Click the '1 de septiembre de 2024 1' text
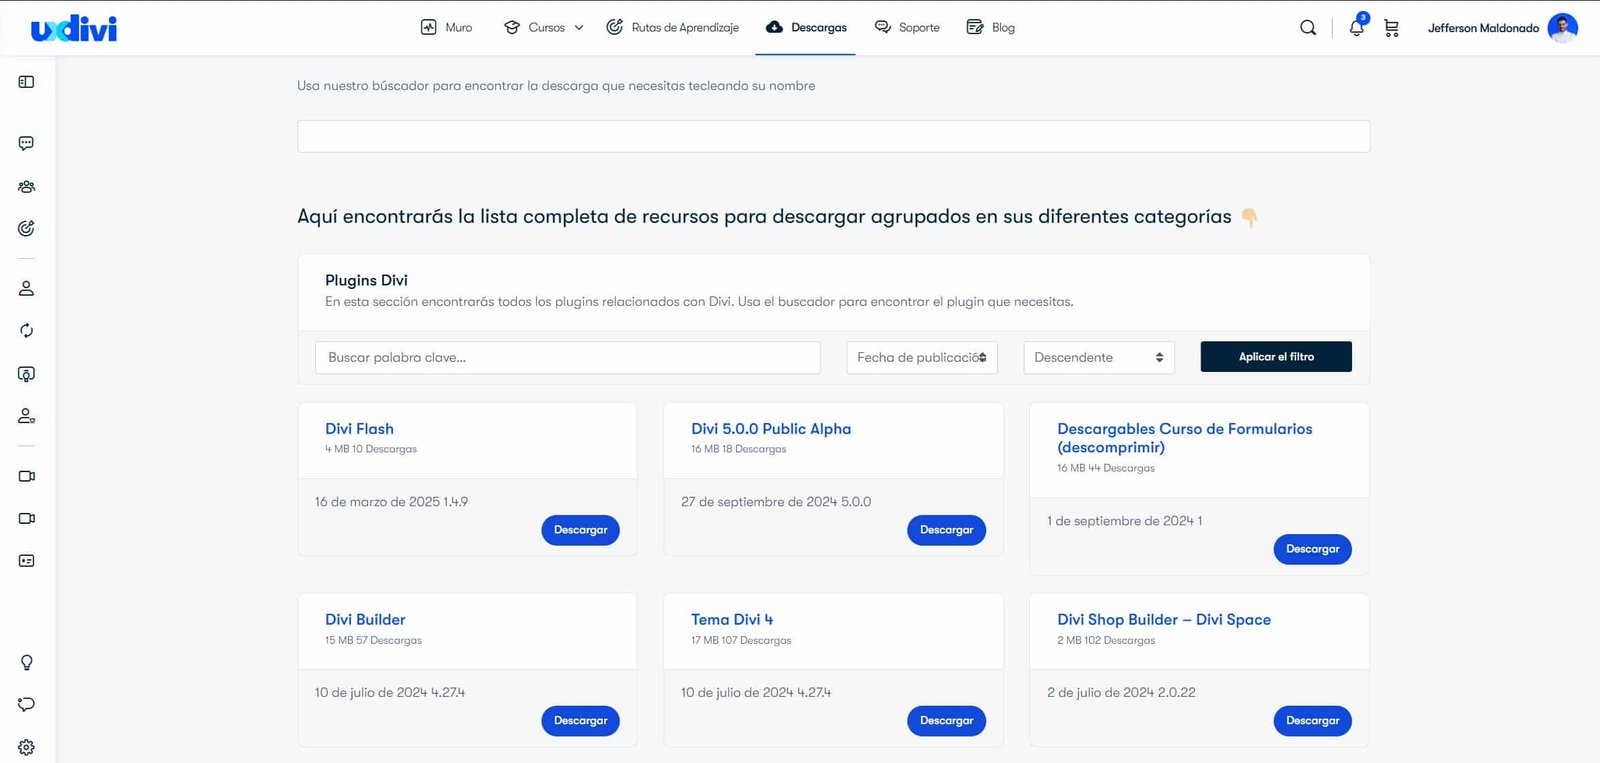This screenshot has width=1600, height=763. tap(1124, 521)
